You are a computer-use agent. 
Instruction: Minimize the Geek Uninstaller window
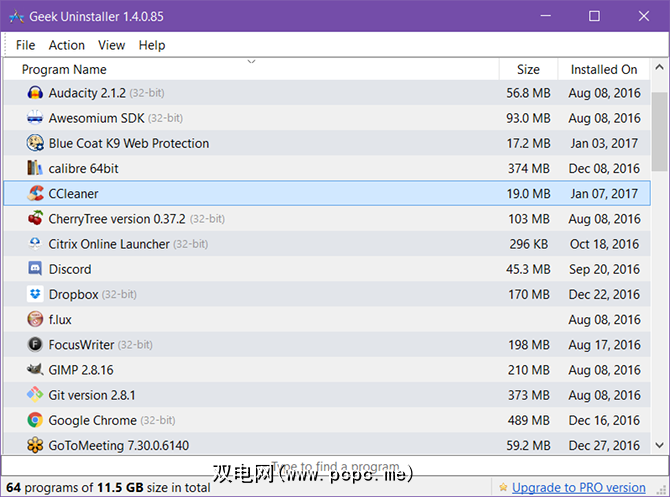(545, 16)
